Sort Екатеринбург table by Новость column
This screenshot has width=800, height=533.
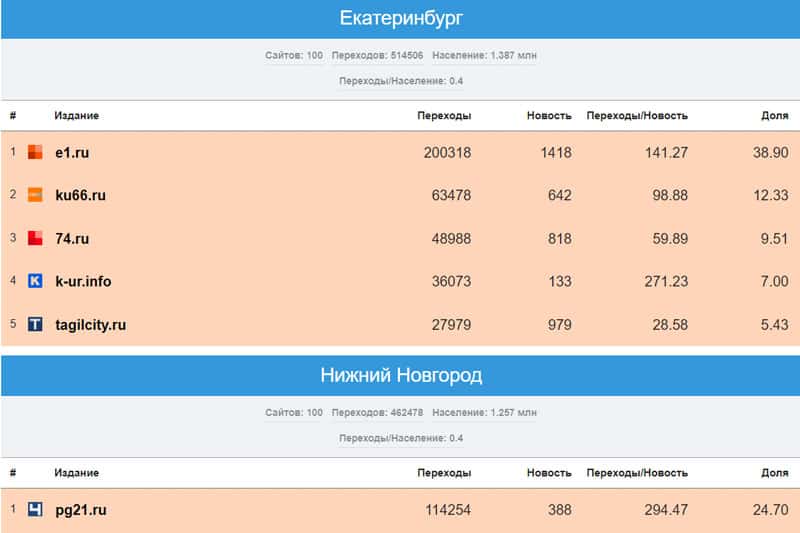coord(549,116)
